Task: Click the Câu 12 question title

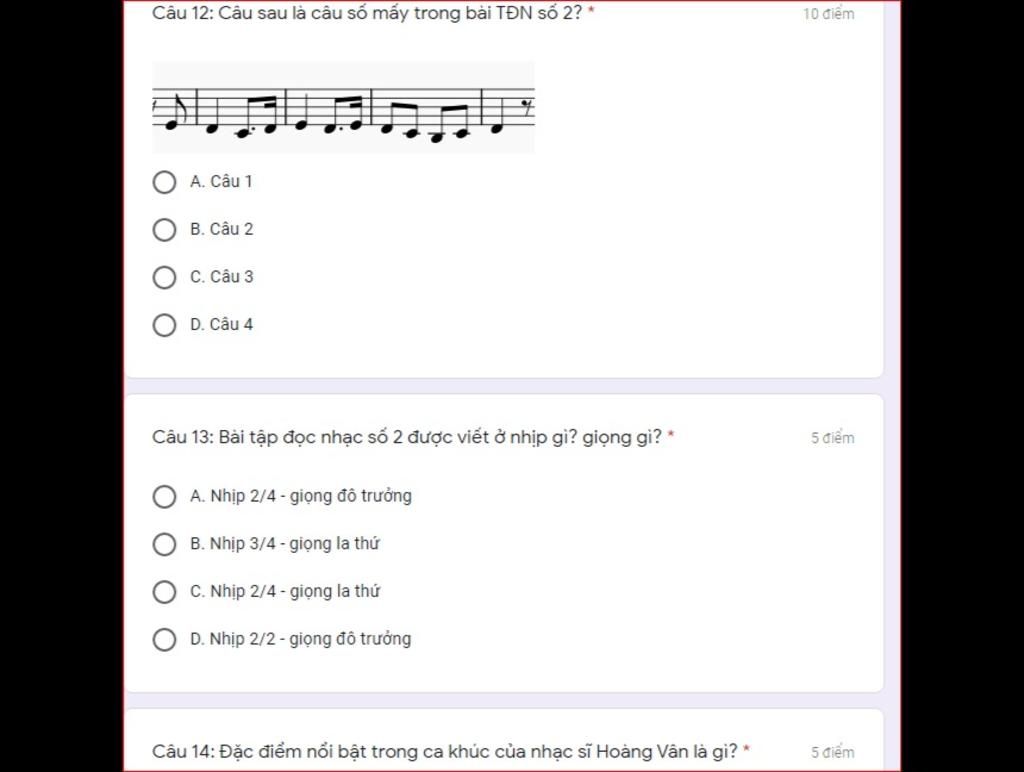Action: 373,13
